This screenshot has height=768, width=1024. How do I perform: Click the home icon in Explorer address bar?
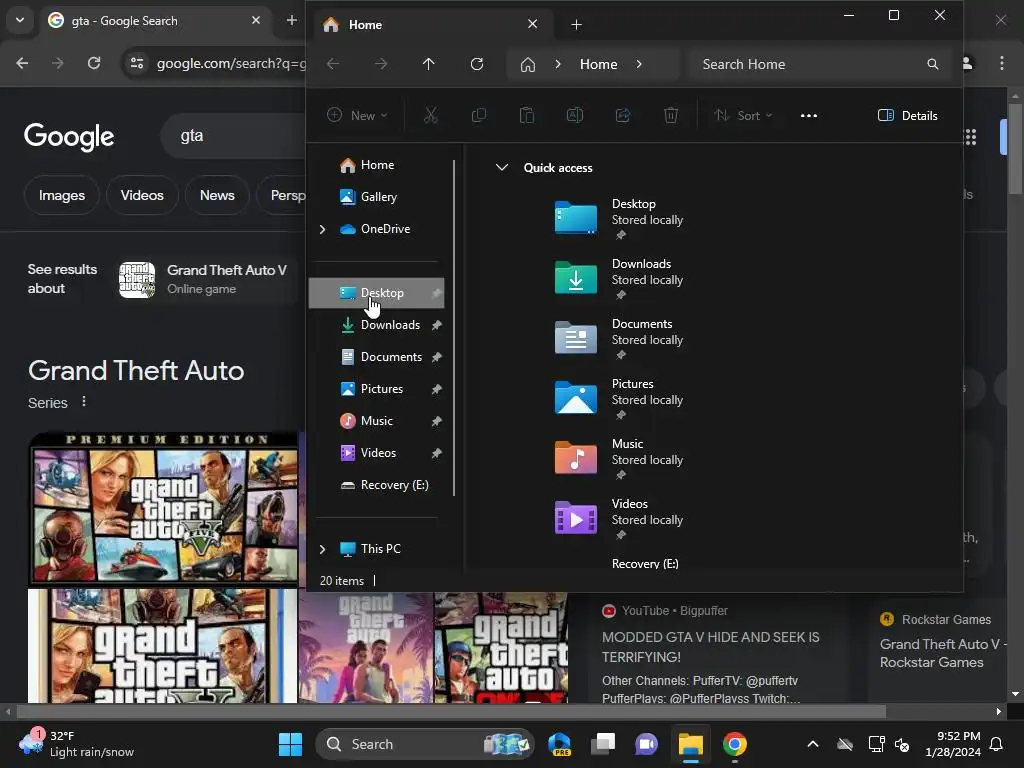pyautogui.click(x=528, y=65)
